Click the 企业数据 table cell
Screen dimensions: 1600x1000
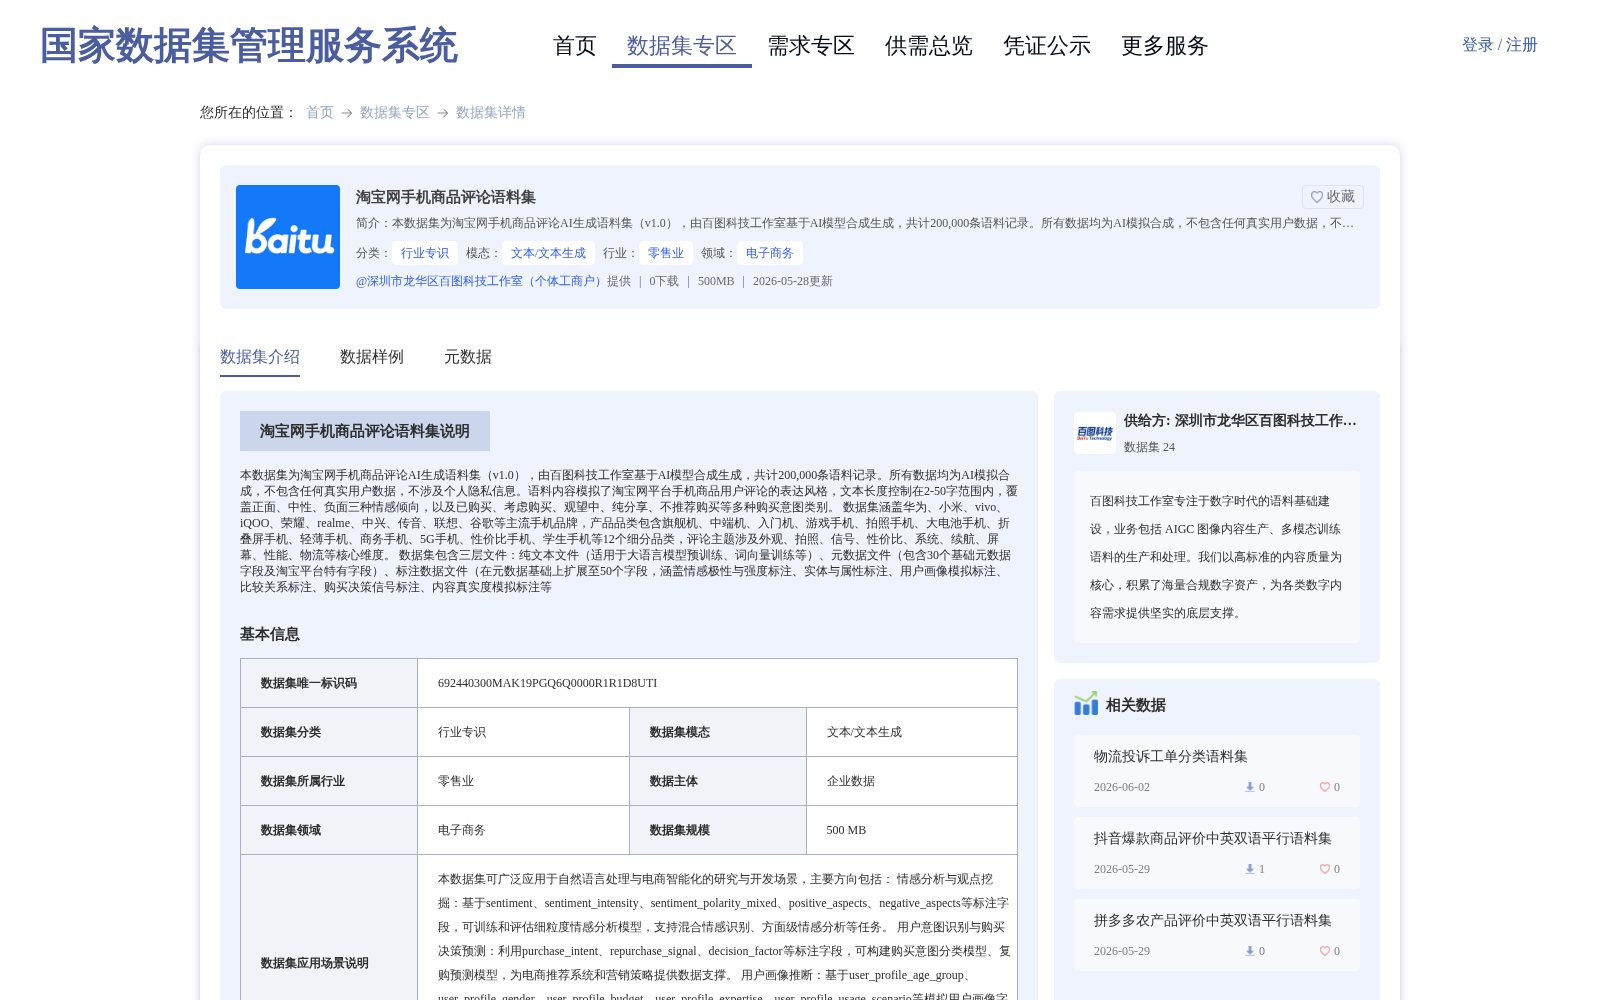tap(912, 781)
